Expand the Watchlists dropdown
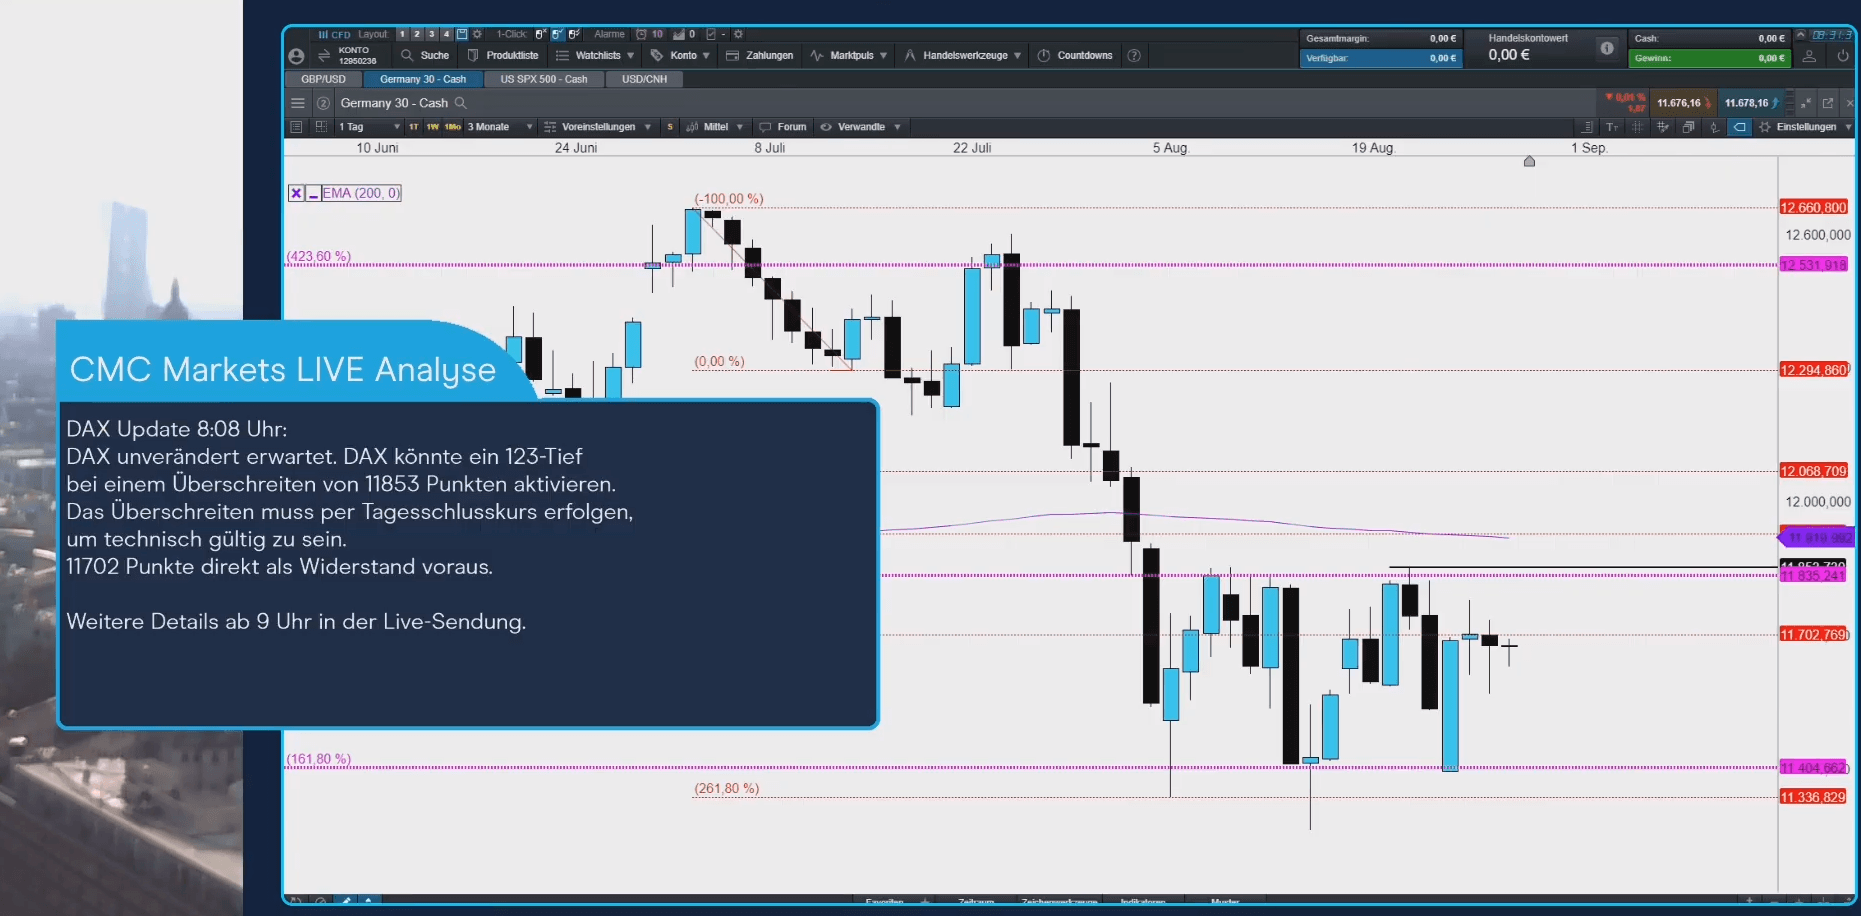The width and height of the screenshot is (1861, 916). tap(595, 56)
